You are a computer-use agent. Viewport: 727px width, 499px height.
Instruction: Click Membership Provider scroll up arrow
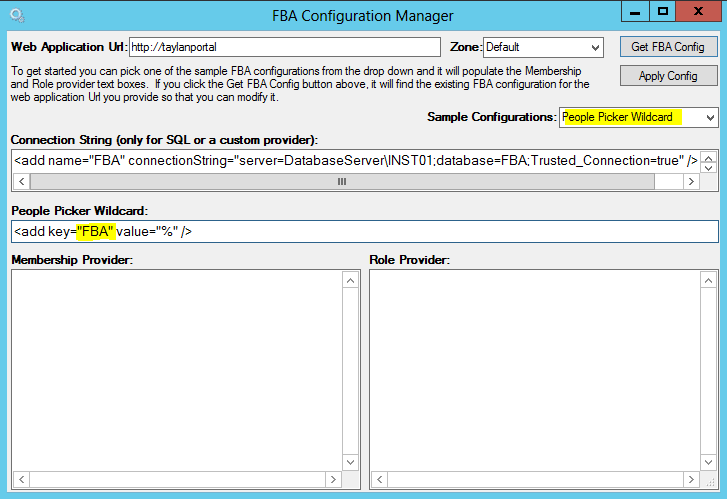click(351, 280)
